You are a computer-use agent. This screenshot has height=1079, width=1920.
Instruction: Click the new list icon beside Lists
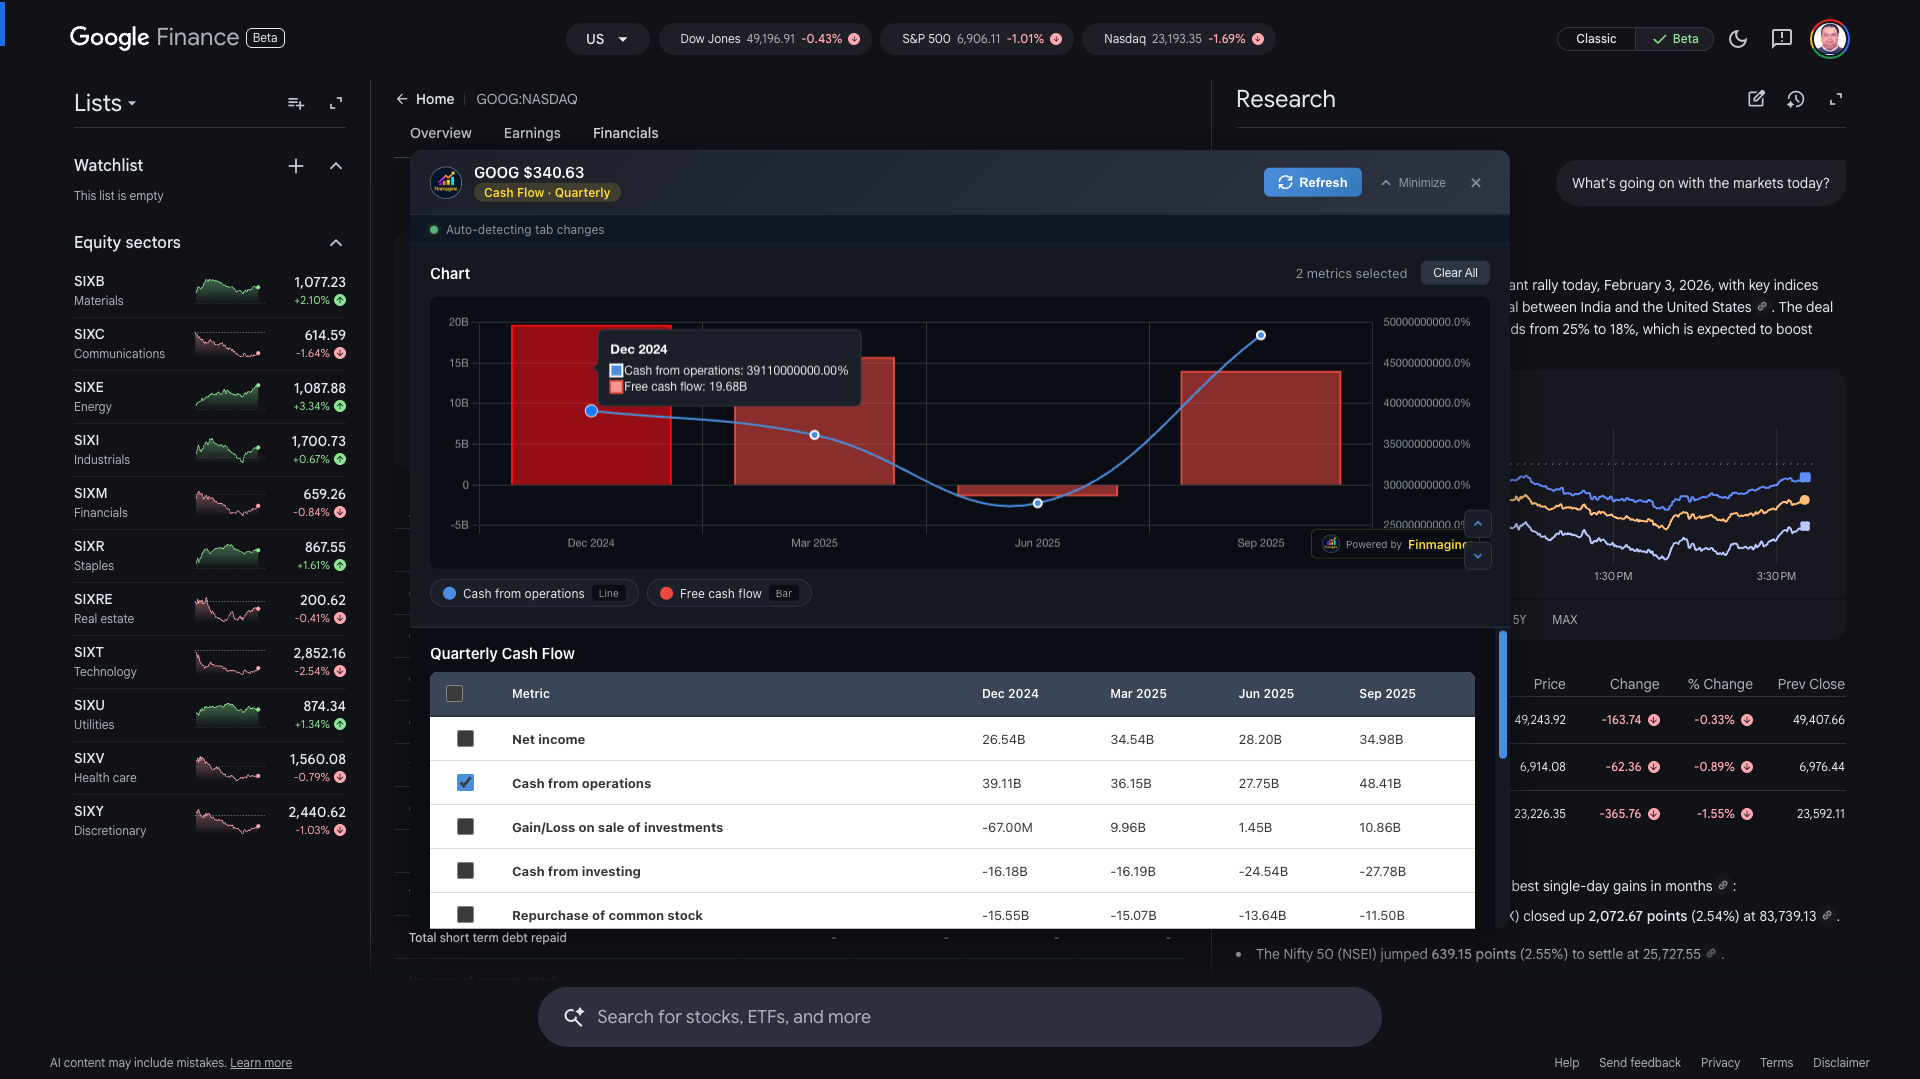[x=296, y=103]
